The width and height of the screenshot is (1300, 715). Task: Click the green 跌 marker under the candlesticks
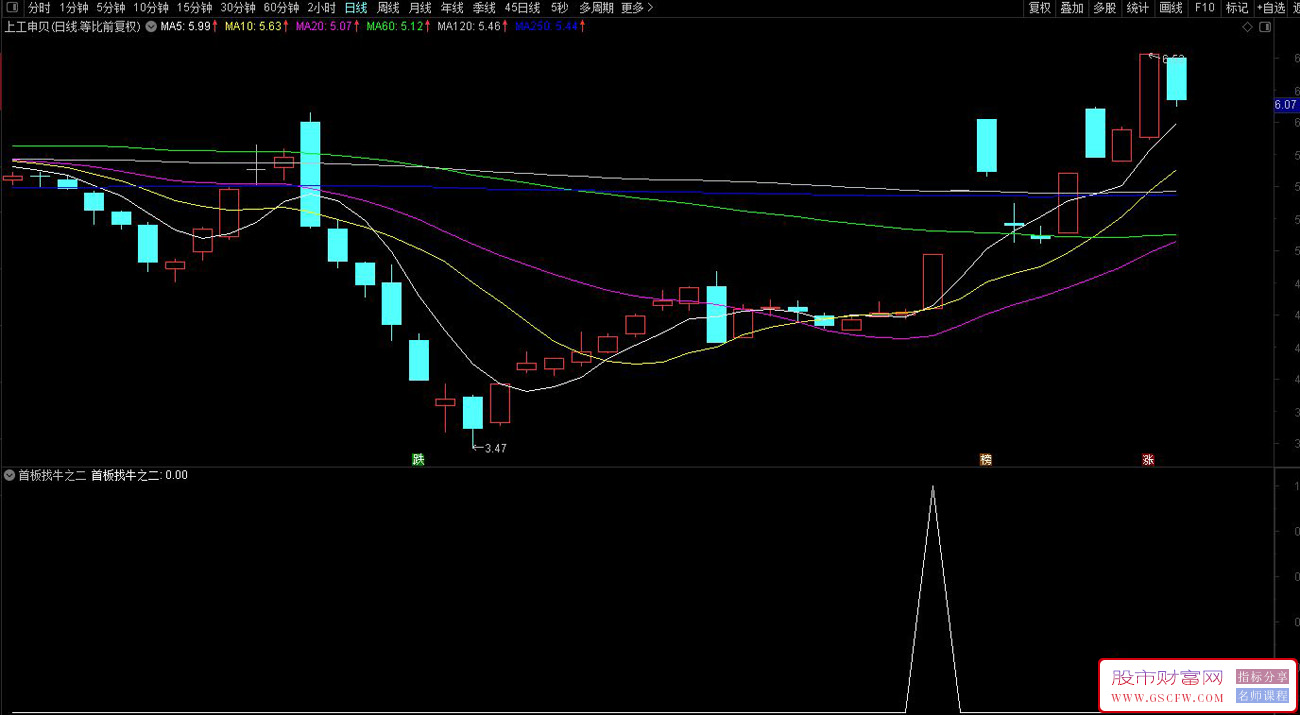(x=418, y=460)
